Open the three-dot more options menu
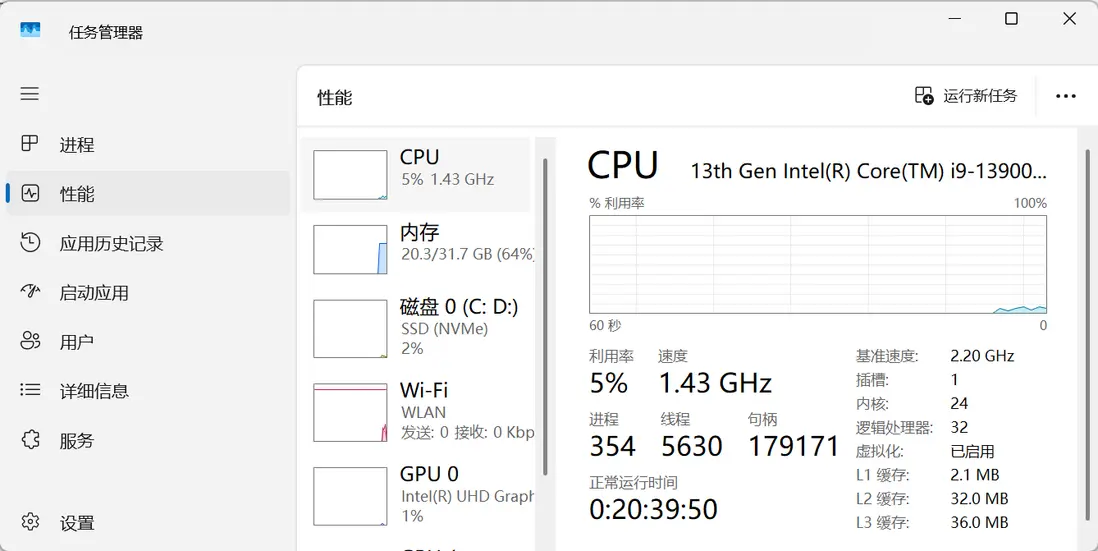This screenshot has height=551, width=1098. pyautogui.click(x=1066, y=96)
